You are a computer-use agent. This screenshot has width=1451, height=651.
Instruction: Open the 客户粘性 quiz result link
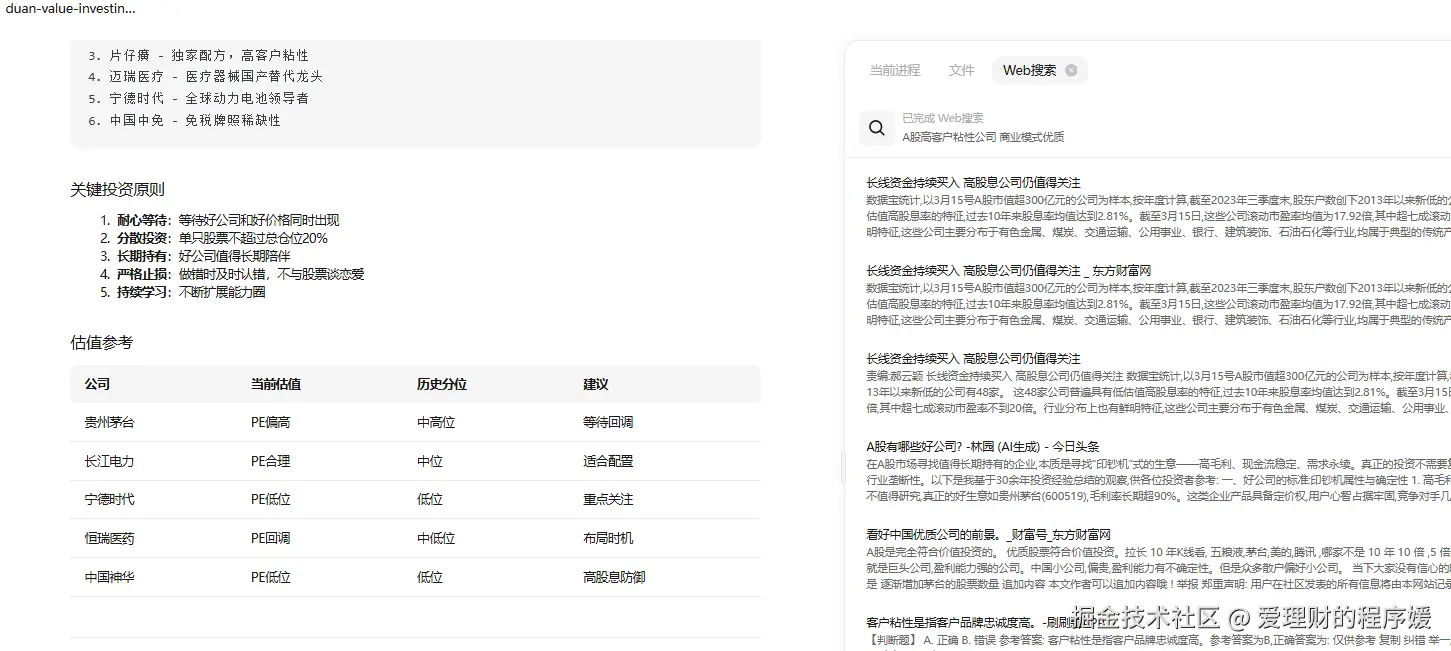click(965, 621)
